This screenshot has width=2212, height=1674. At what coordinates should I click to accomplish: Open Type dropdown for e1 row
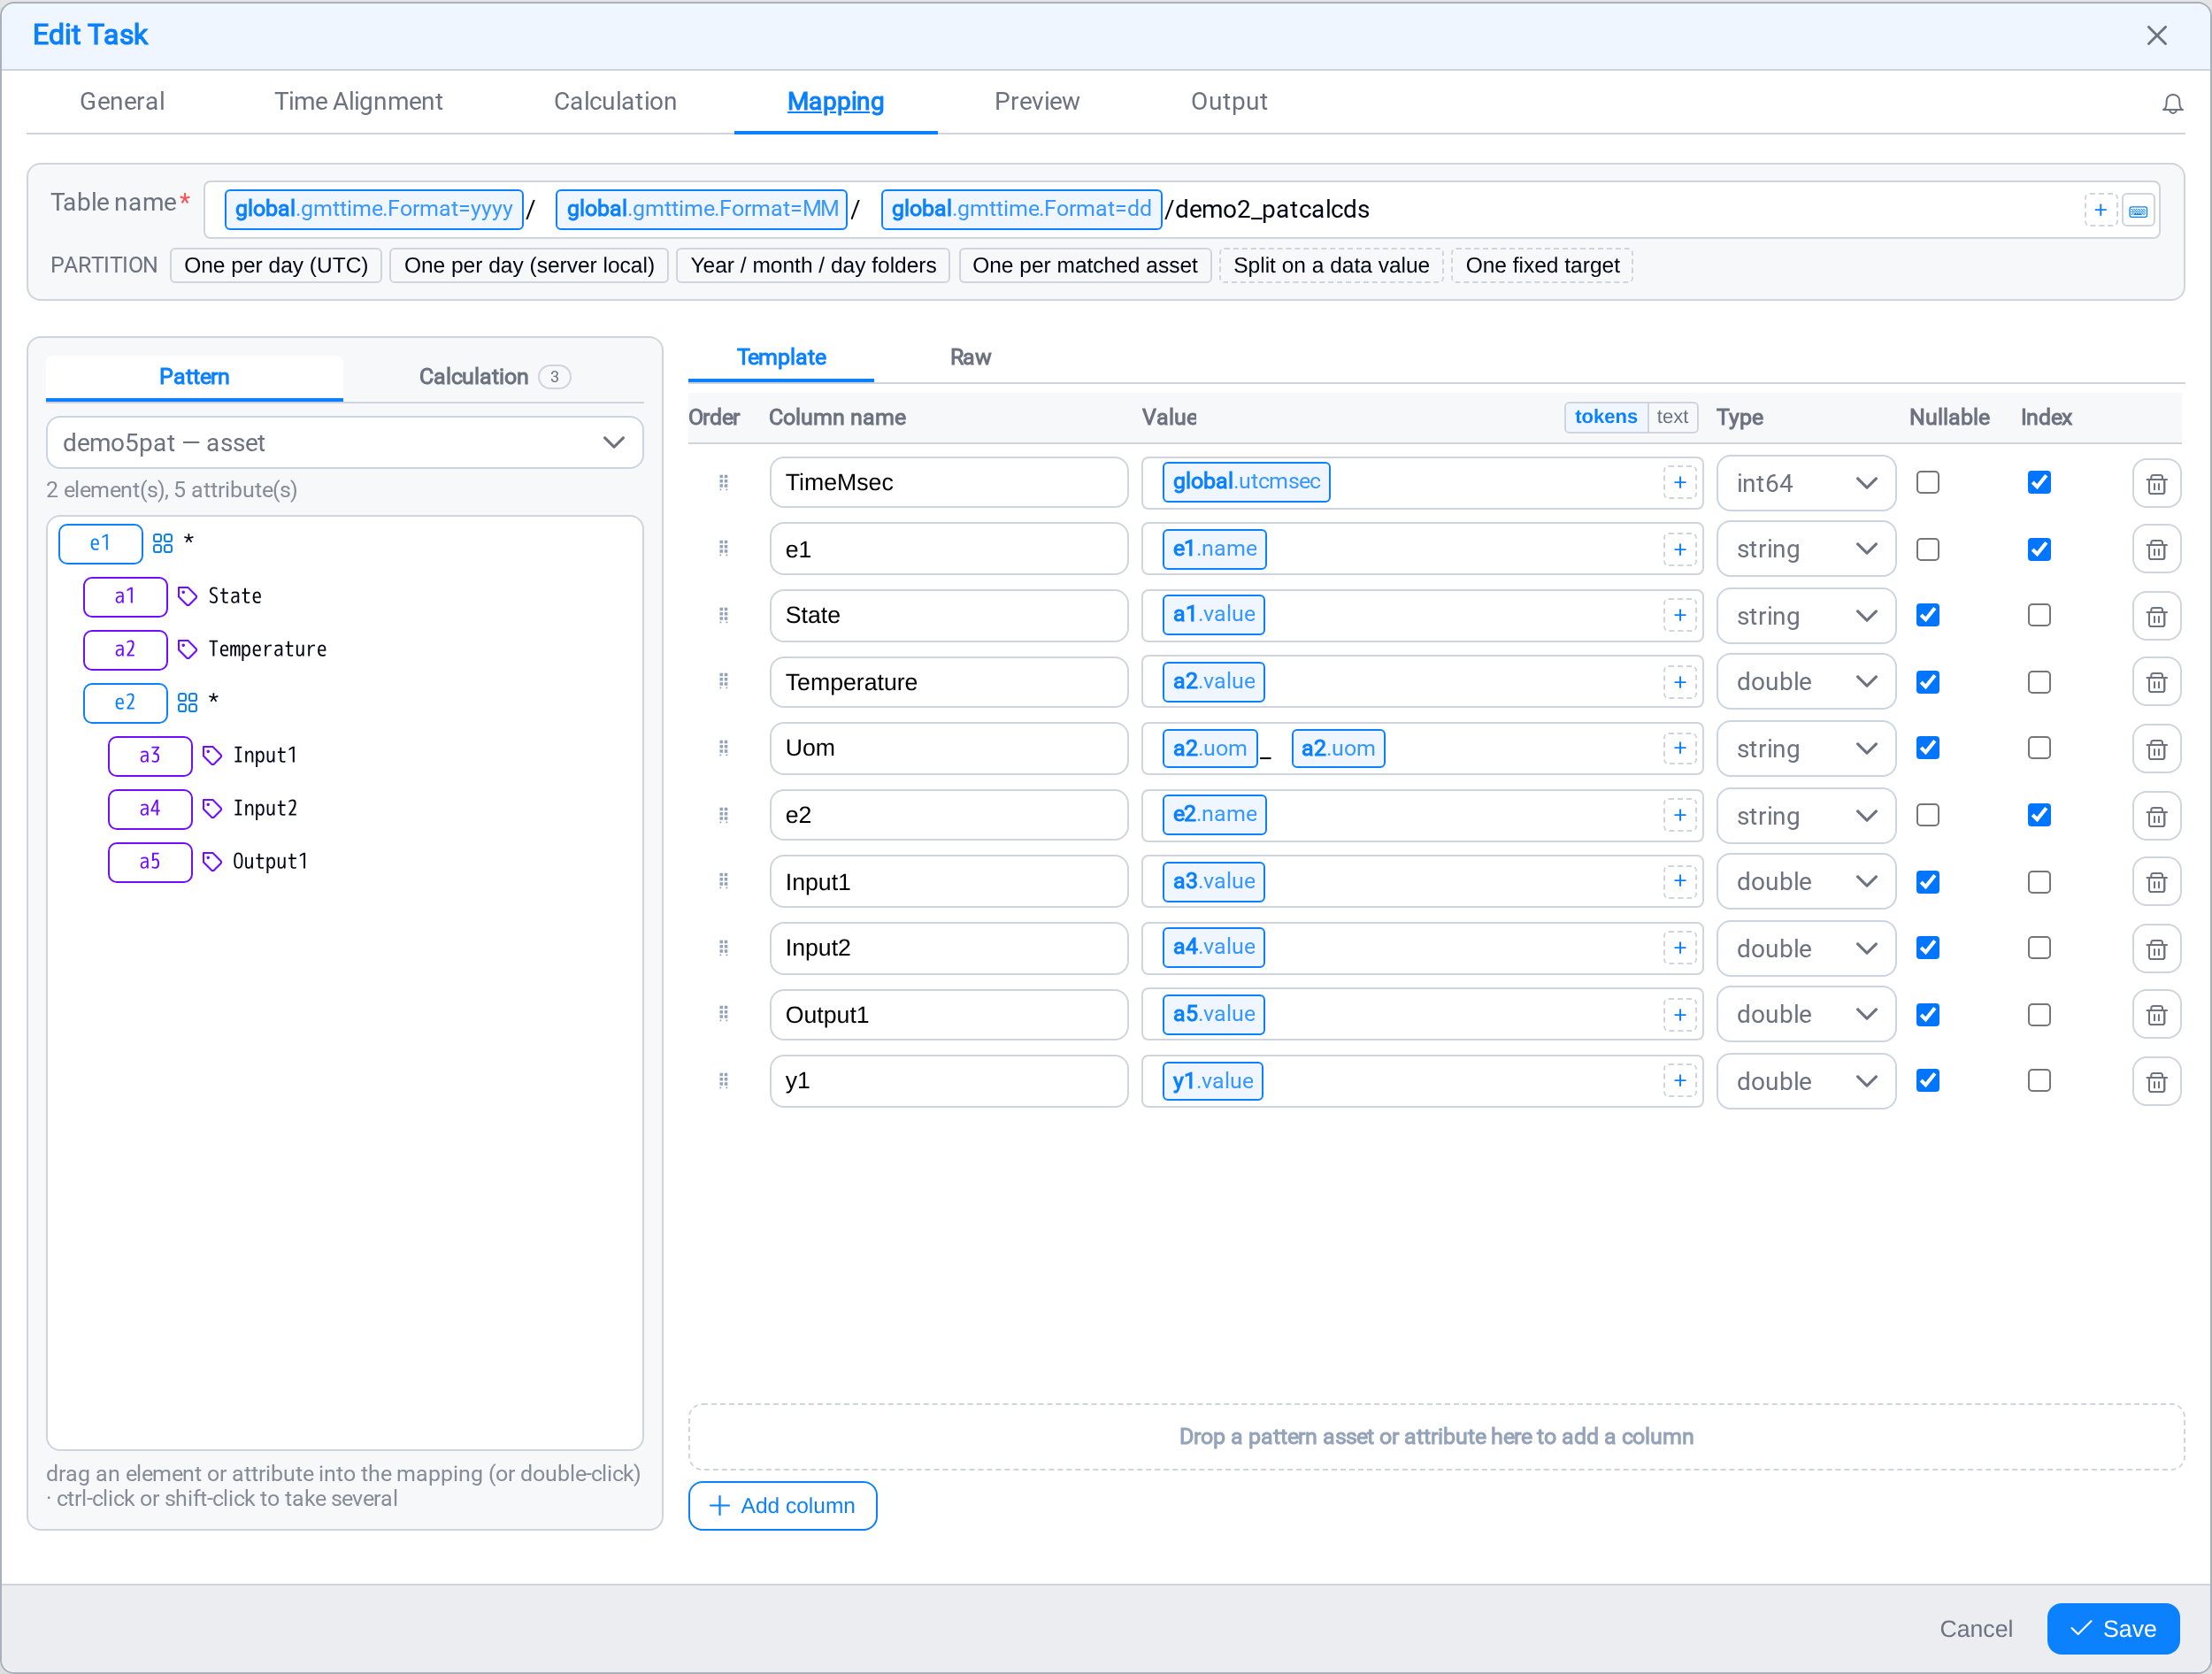[x=1805, y=549]
